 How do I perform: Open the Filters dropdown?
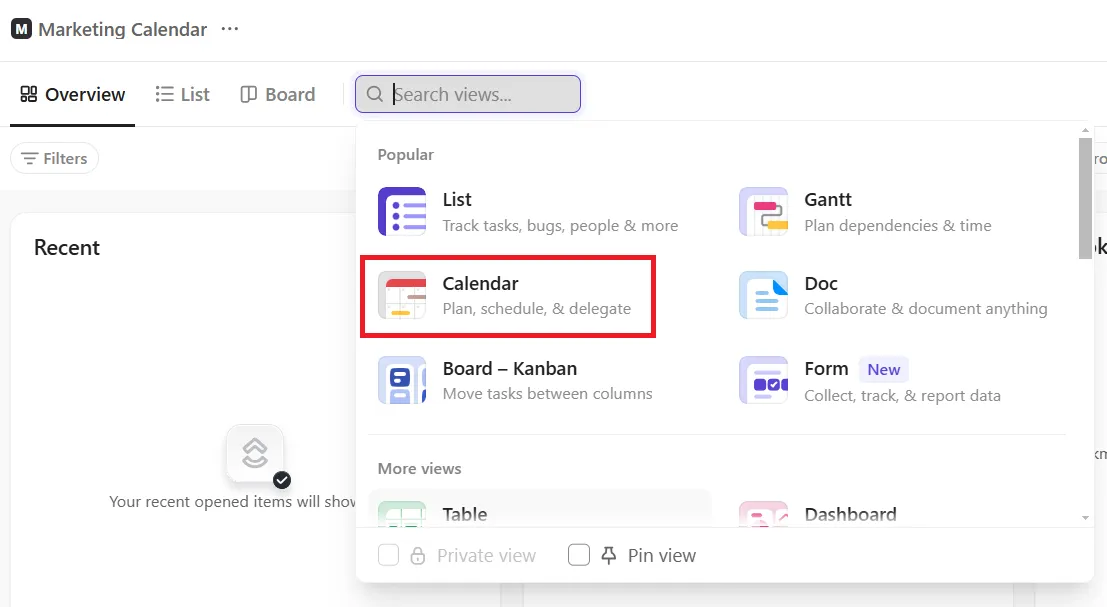[x=54, y=158]
